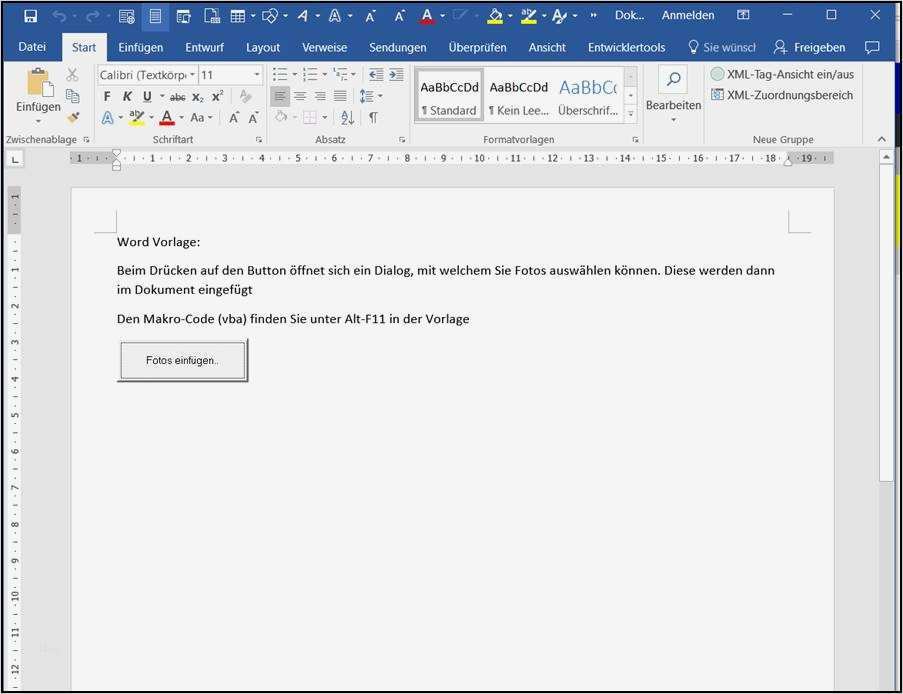Apply yellow text highlight color

coord(136,118)
